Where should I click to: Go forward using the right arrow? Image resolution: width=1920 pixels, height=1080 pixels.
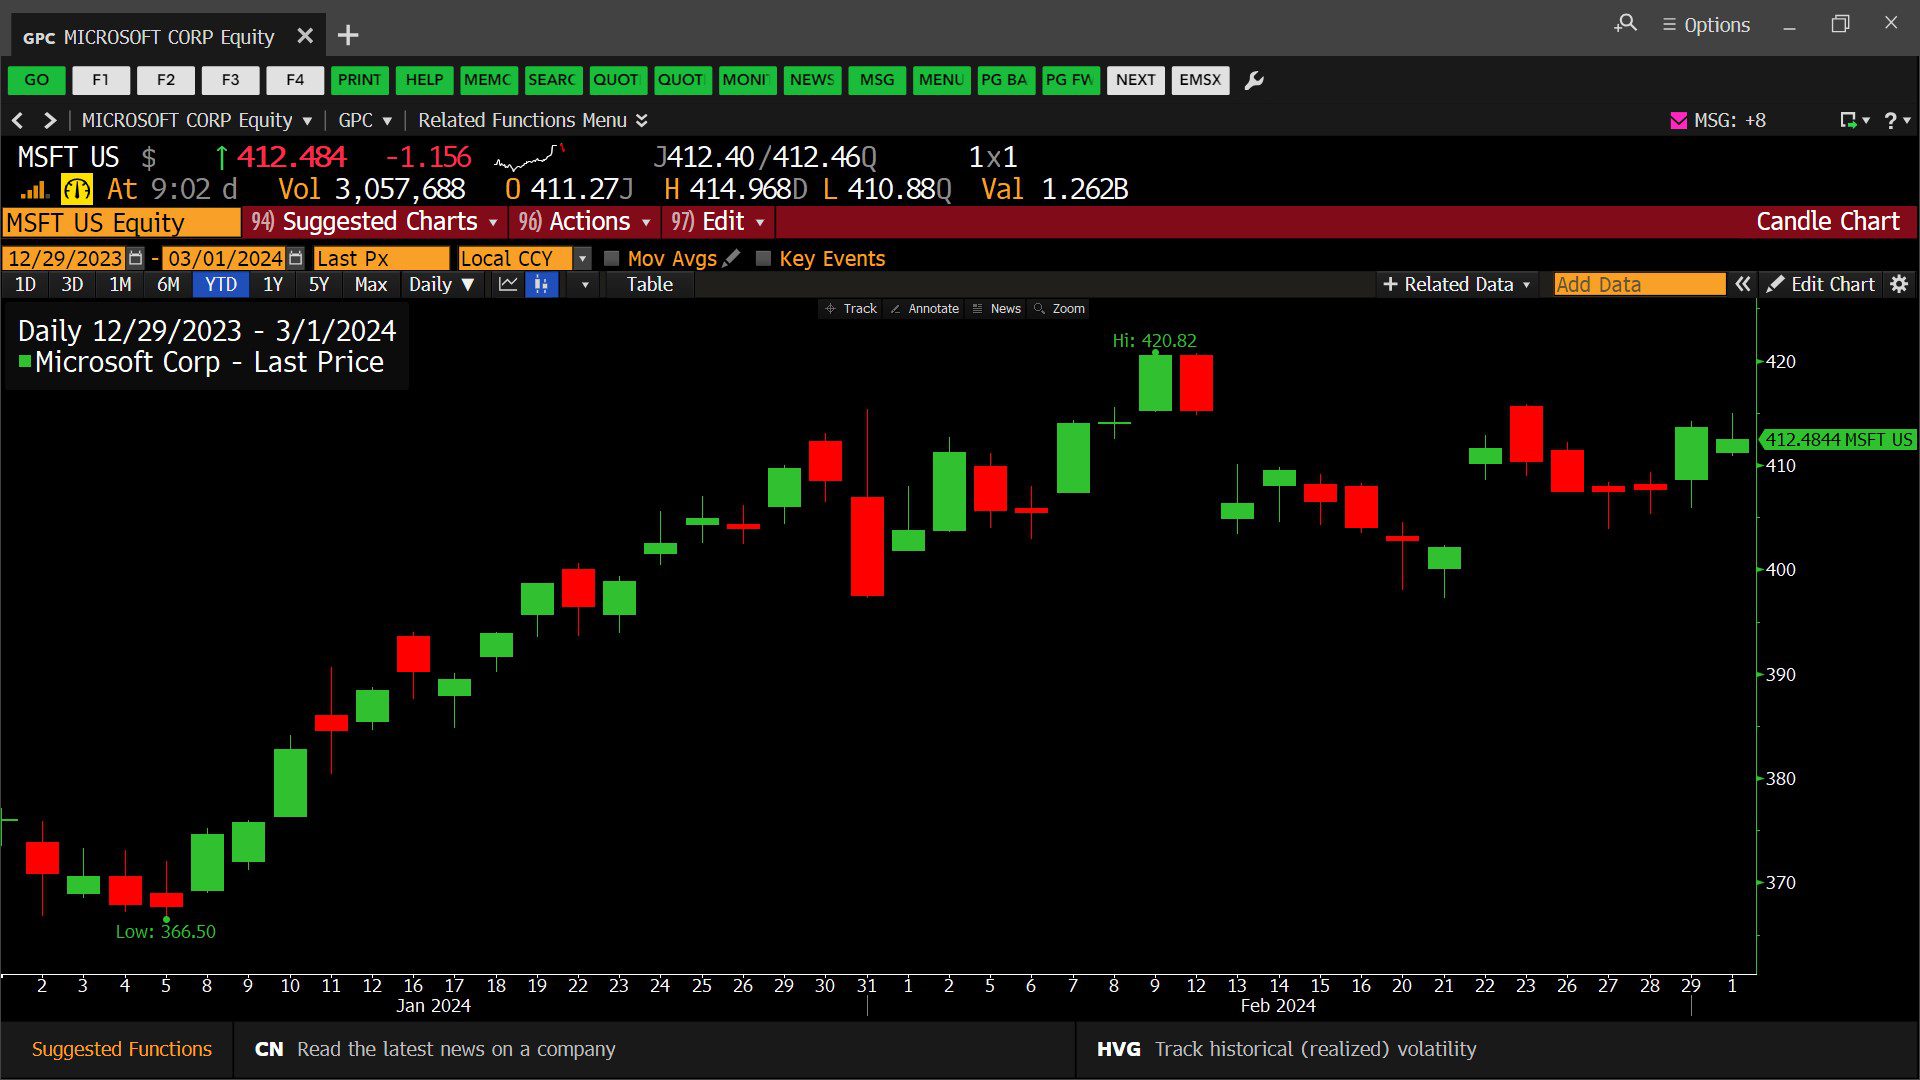tap(50, 120)
